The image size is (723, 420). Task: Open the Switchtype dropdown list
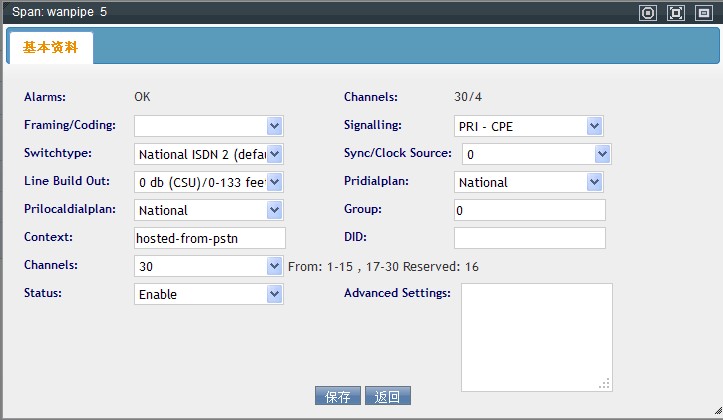coord(209,154)
